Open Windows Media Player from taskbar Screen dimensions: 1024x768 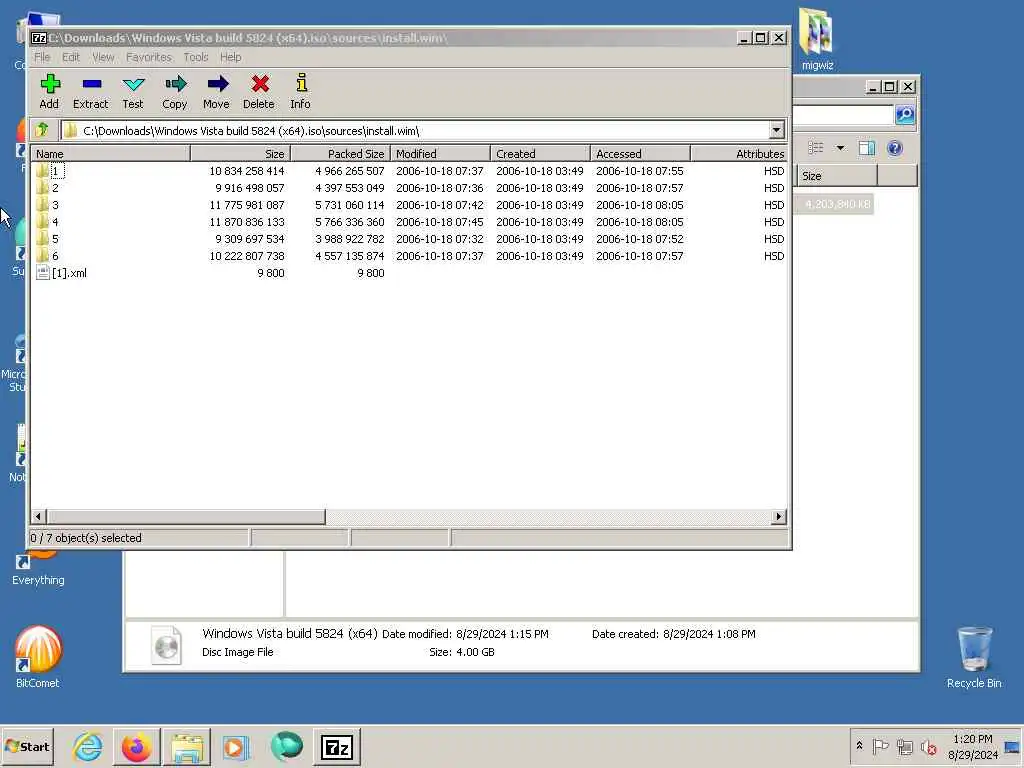(x=236, y=746)
